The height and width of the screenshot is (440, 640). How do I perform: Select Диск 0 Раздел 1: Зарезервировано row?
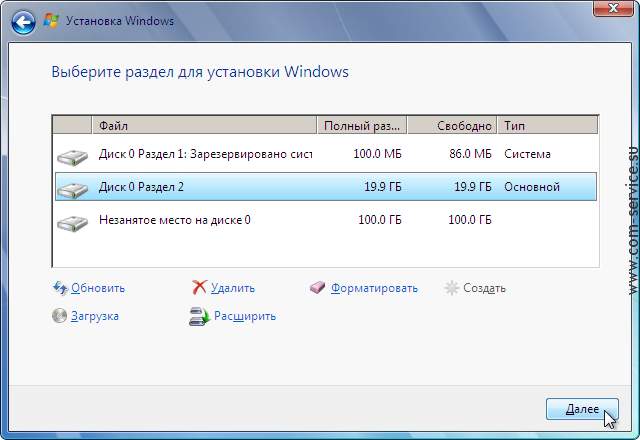coord(326,154)
